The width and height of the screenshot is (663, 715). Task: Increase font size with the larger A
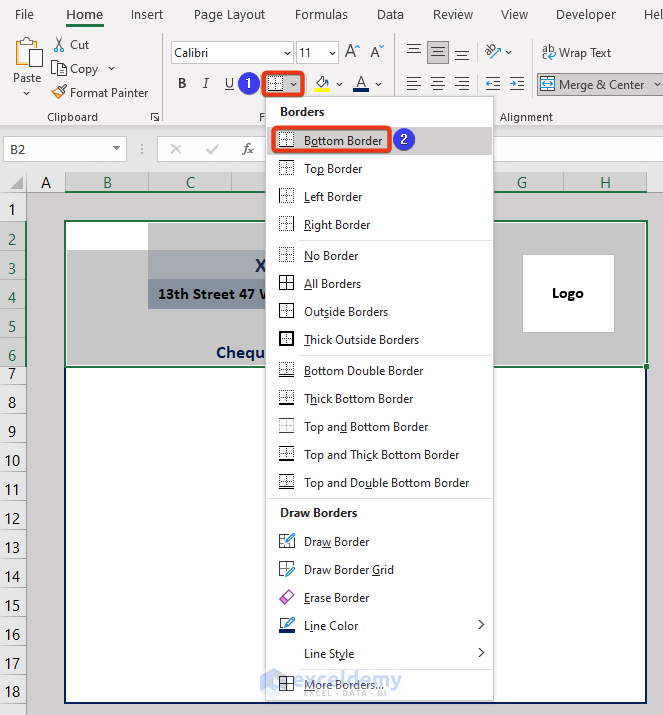pyautogui.click(x=352, y=52)
